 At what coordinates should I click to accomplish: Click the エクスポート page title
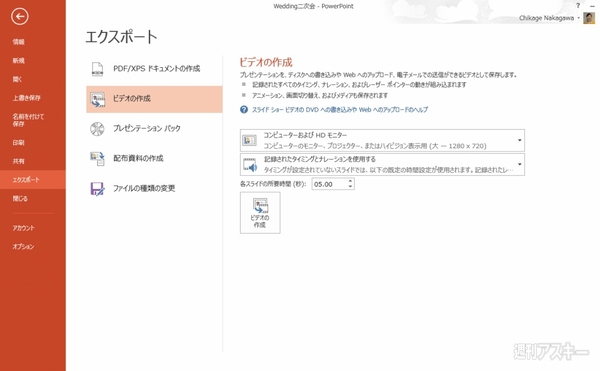click(121, 37)
